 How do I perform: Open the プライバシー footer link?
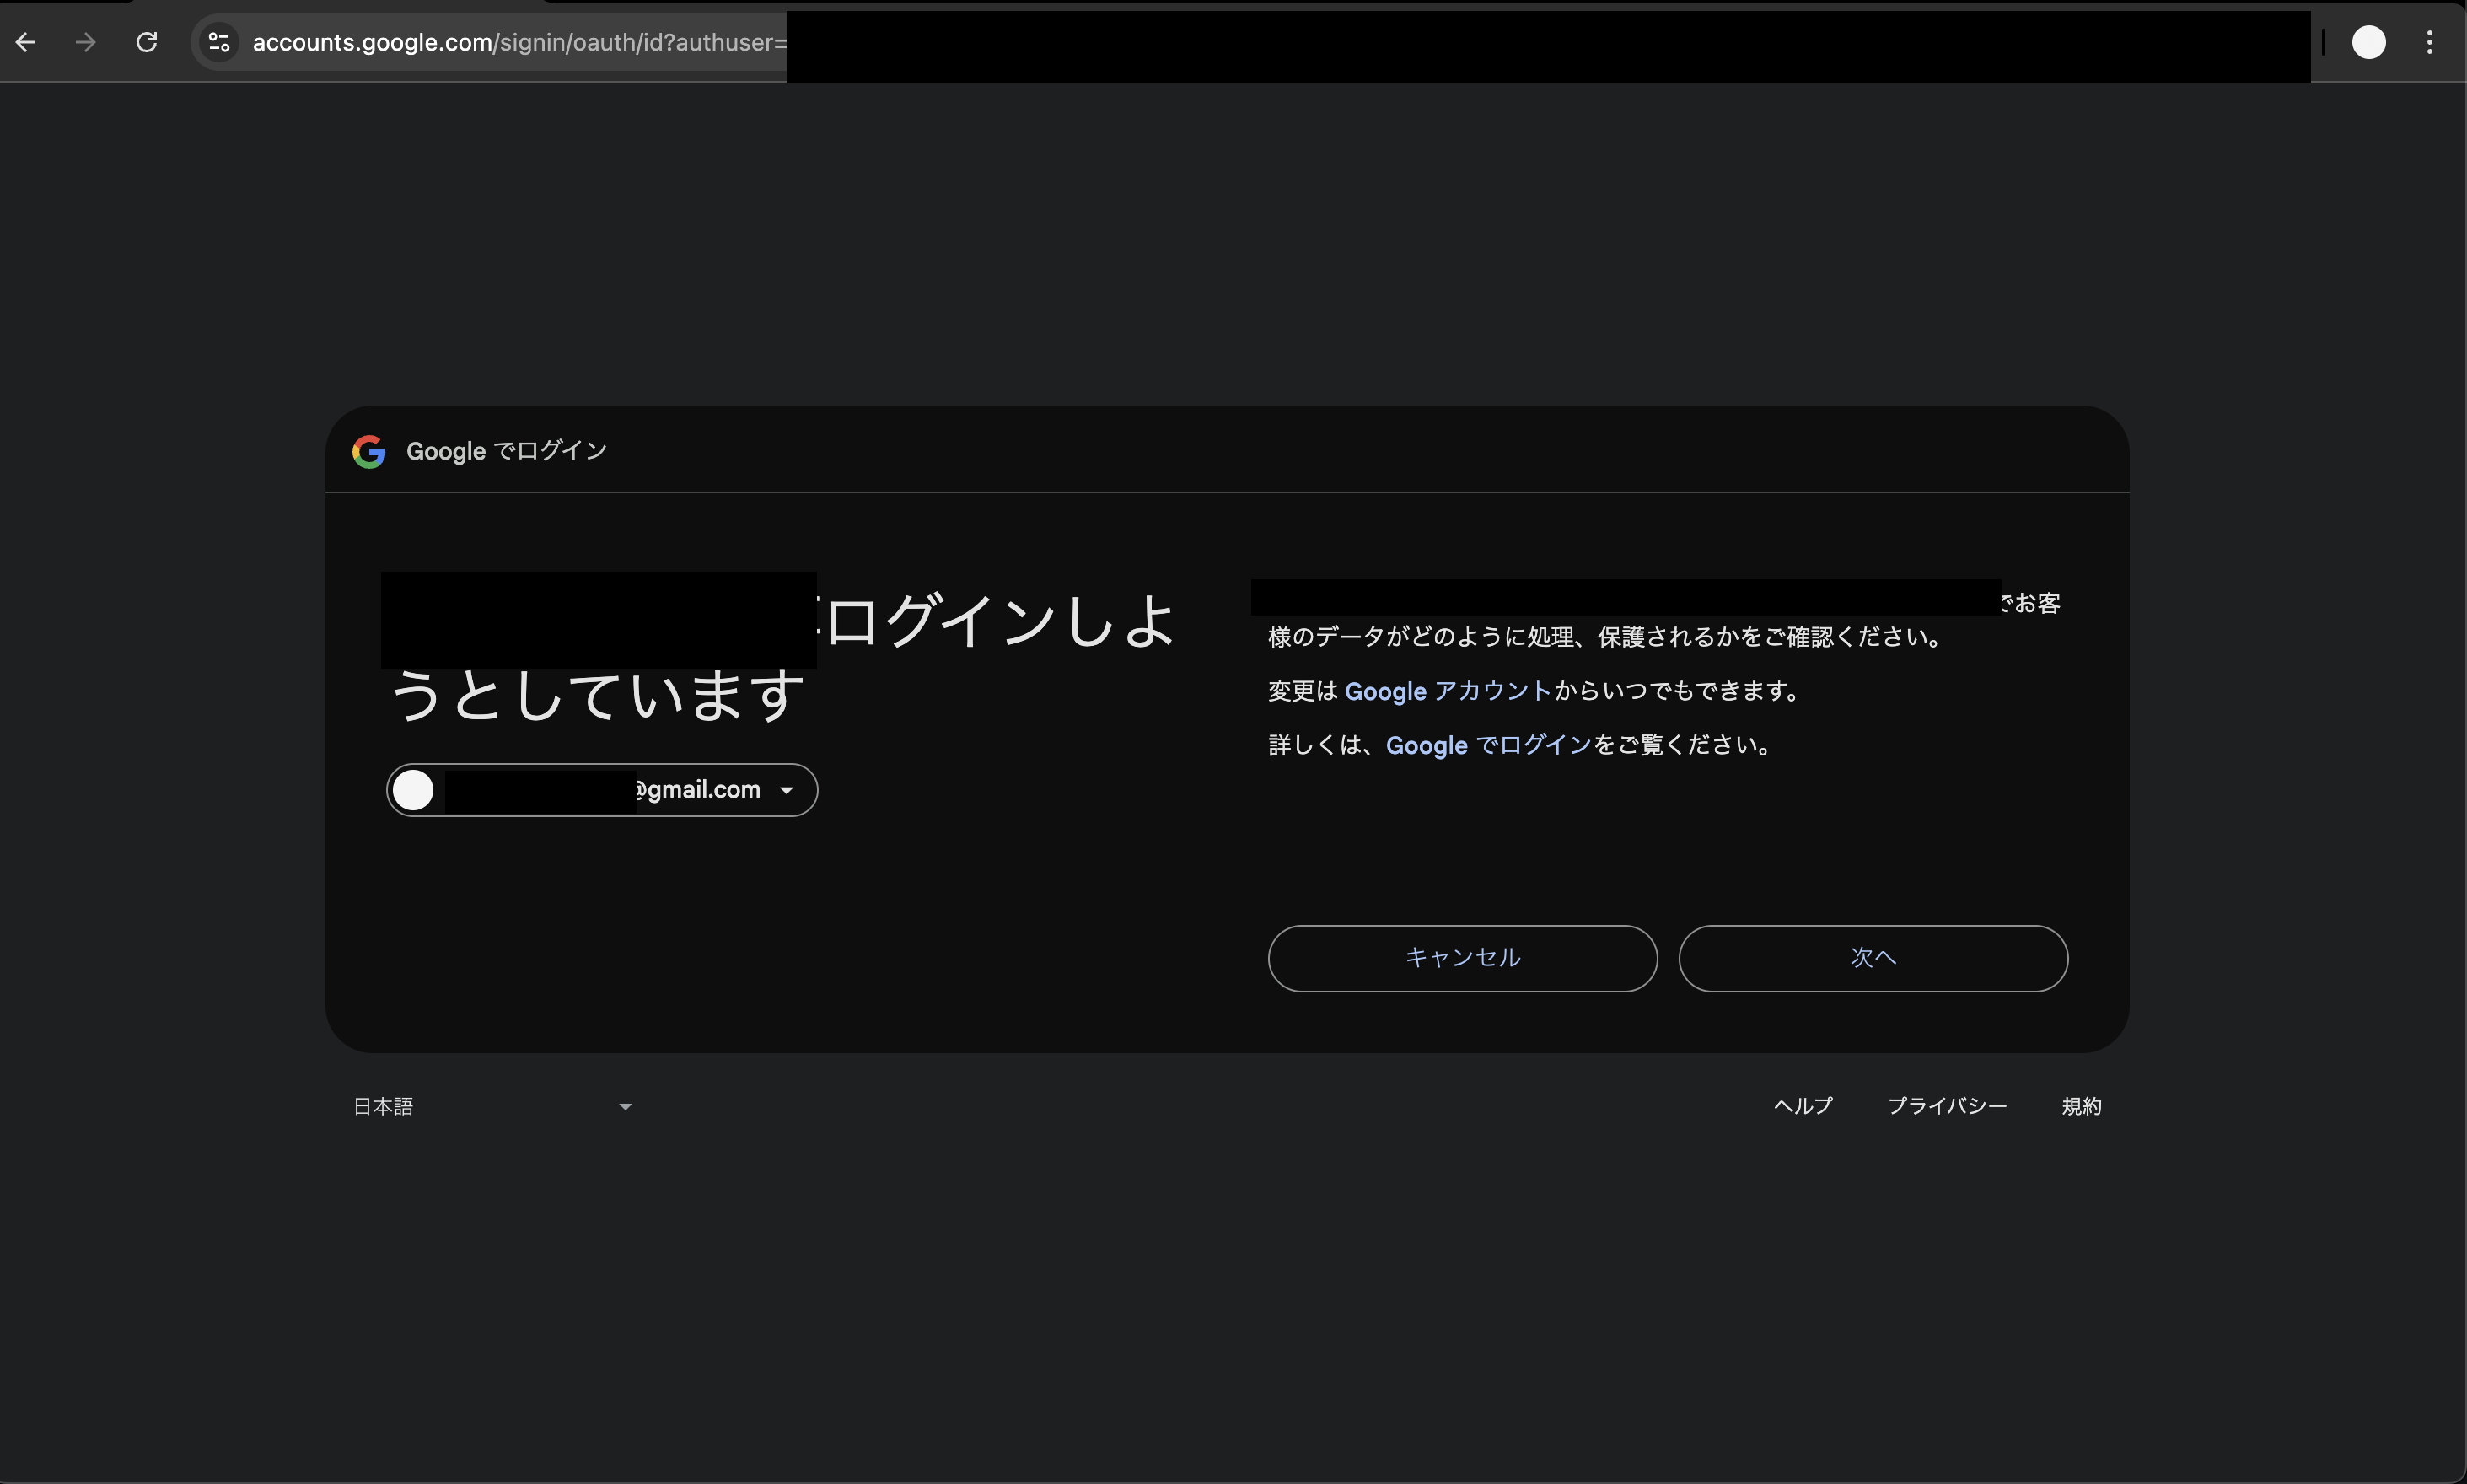coord(1947,1106)
